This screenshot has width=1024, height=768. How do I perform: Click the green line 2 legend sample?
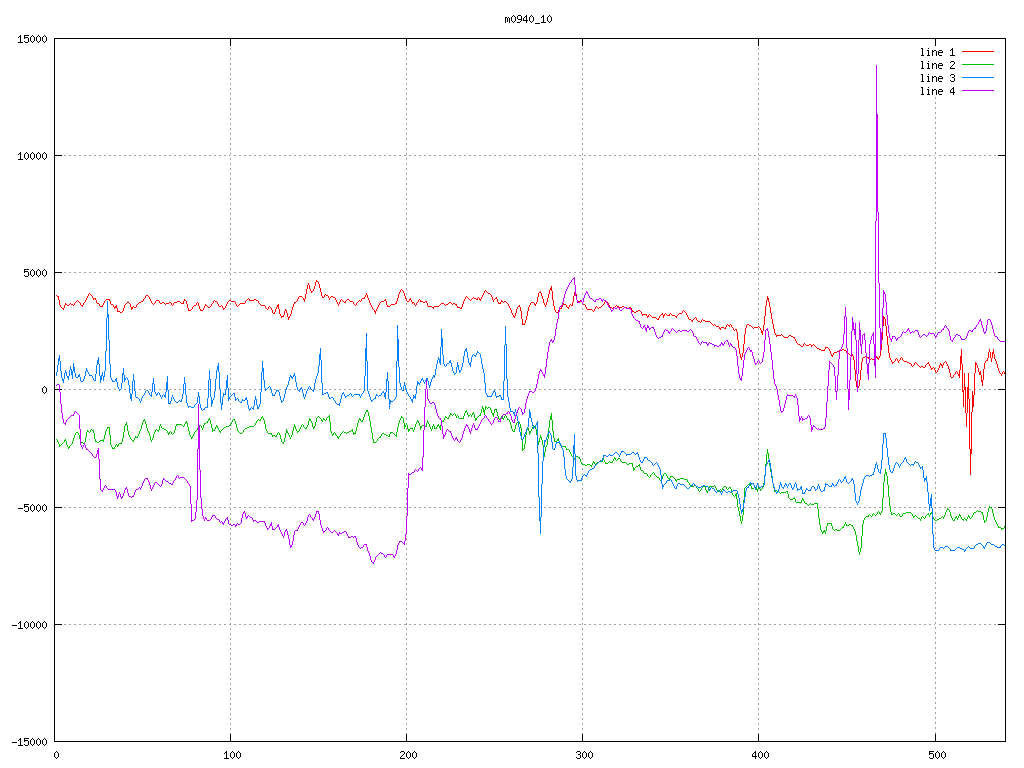click(979, 65)
